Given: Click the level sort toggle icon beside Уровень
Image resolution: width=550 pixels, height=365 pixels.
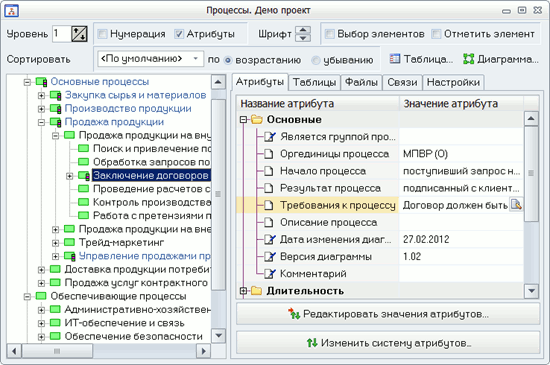Looking at the screenshot, I should [x=79, y=34].
